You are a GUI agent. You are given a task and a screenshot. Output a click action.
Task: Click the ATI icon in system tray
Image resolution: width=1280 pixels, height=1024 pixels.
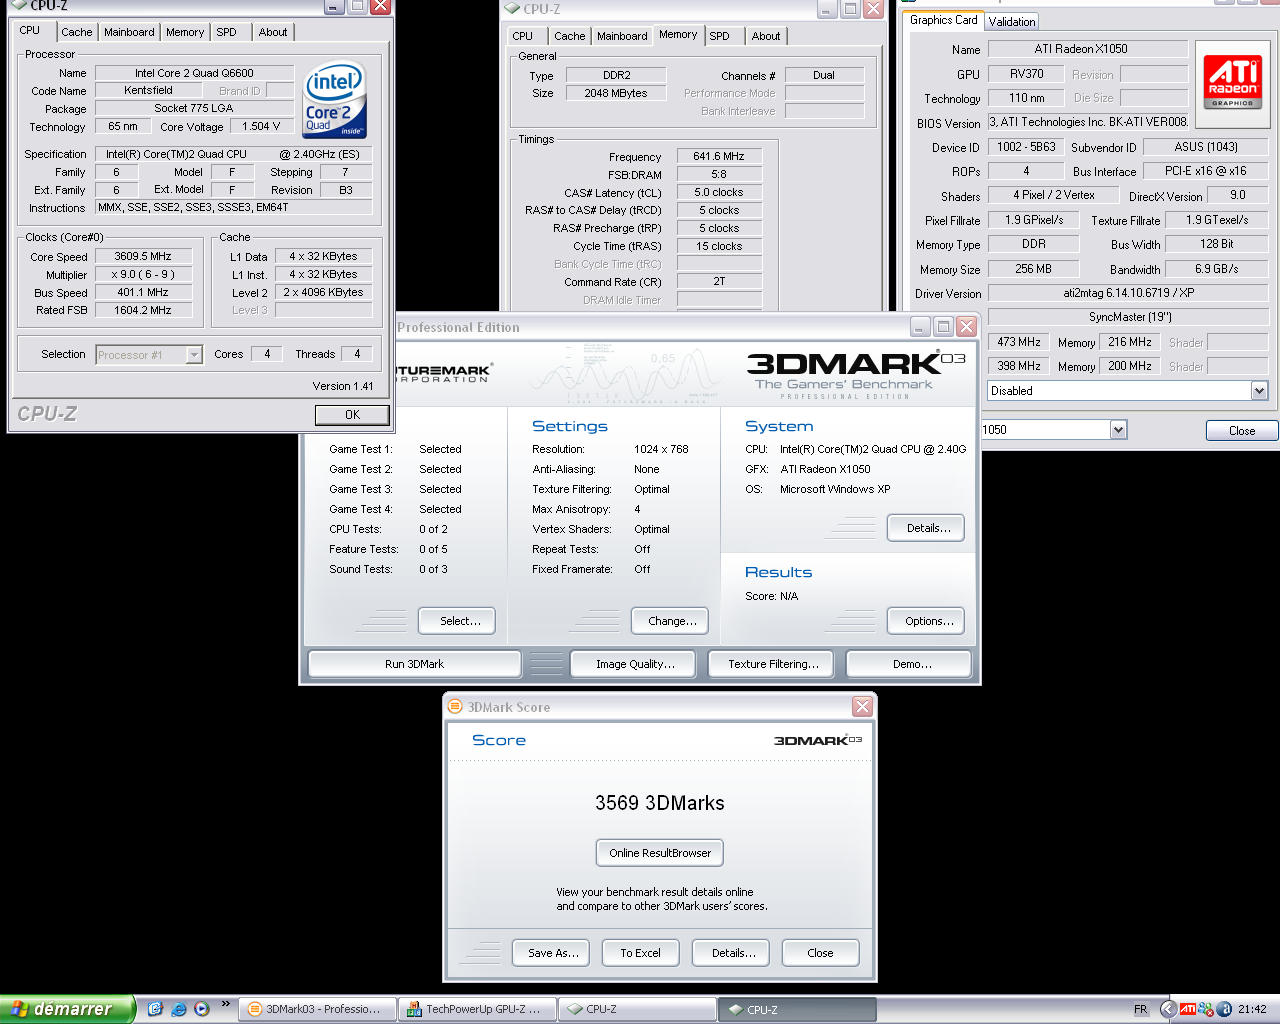pyautogui.click(x=1188, y=1009)
